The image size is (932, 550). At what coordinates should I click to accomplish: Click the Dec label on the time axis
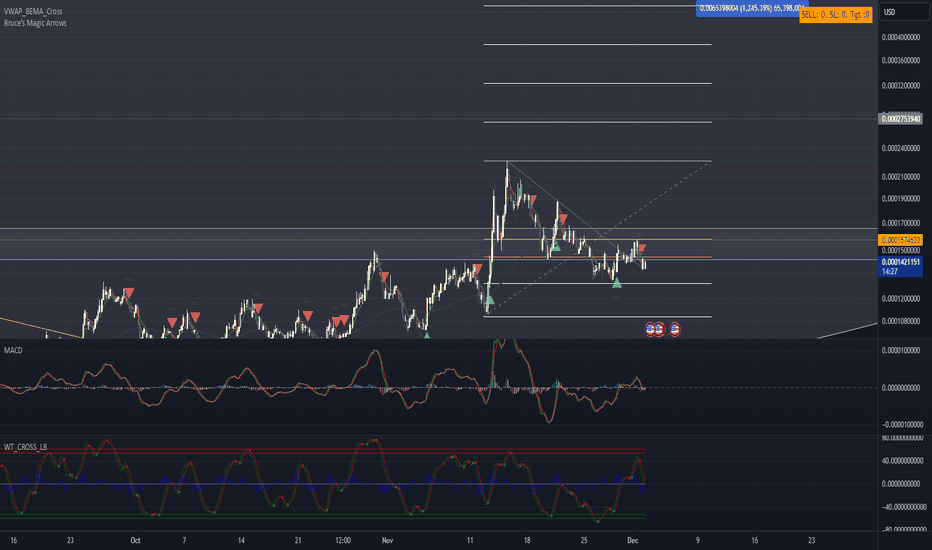[632, 540]
